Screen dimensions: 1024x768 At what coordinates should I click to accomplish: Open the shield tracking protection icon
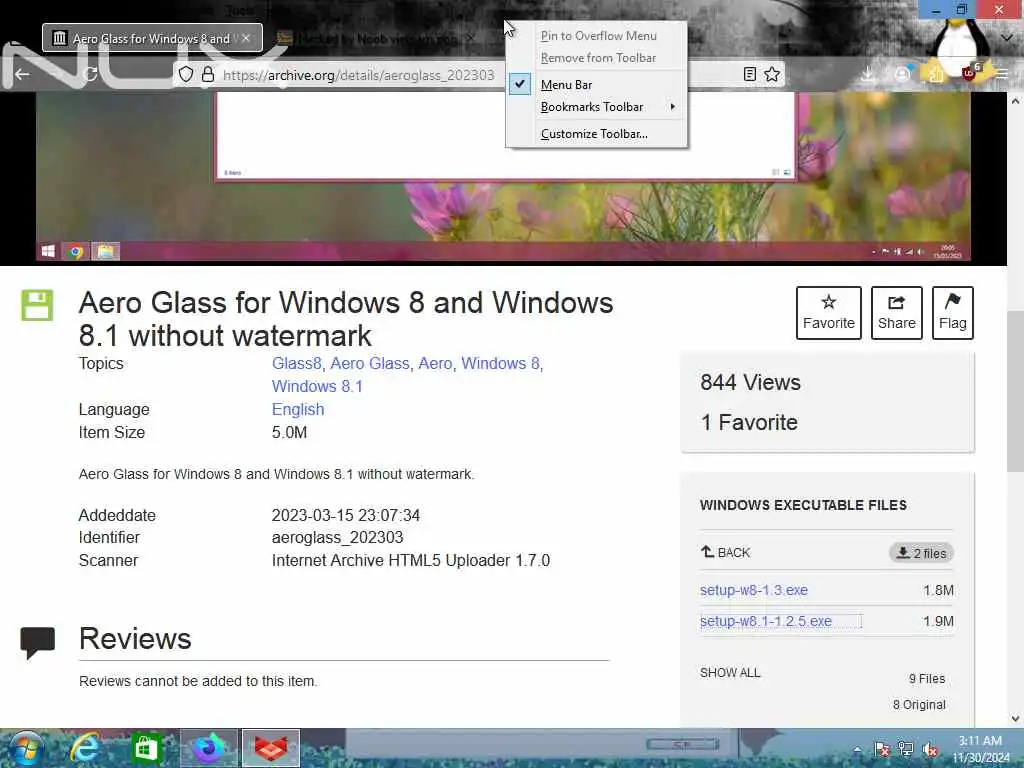(x=186, y=74)
